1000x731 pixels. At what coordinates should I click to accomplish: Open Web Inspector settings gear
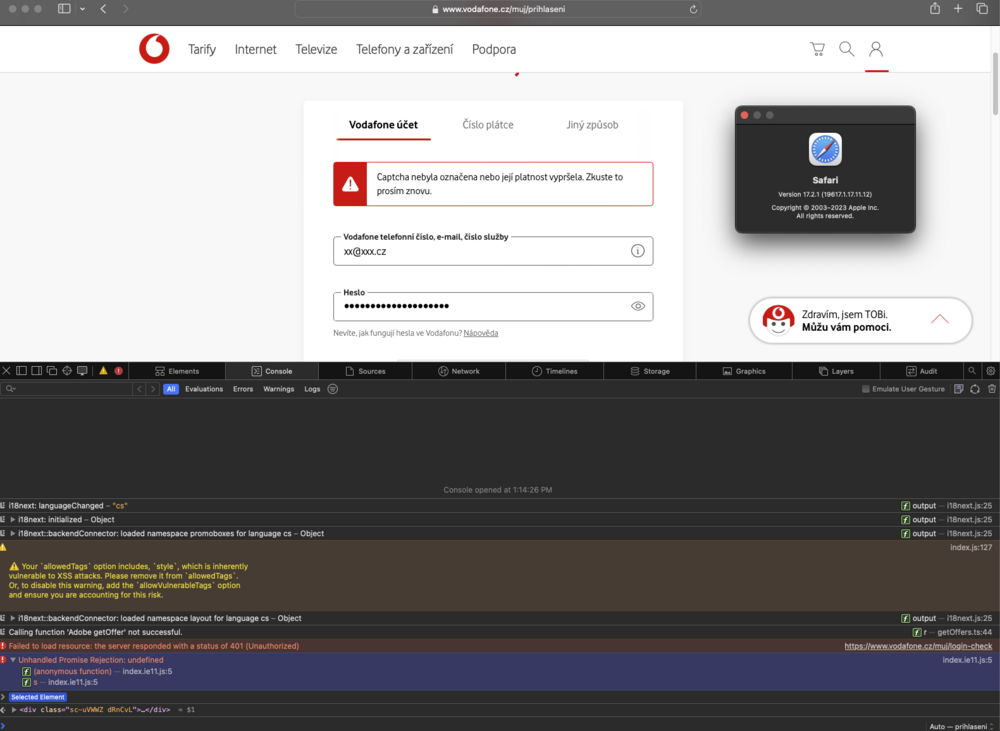[990, 371]
